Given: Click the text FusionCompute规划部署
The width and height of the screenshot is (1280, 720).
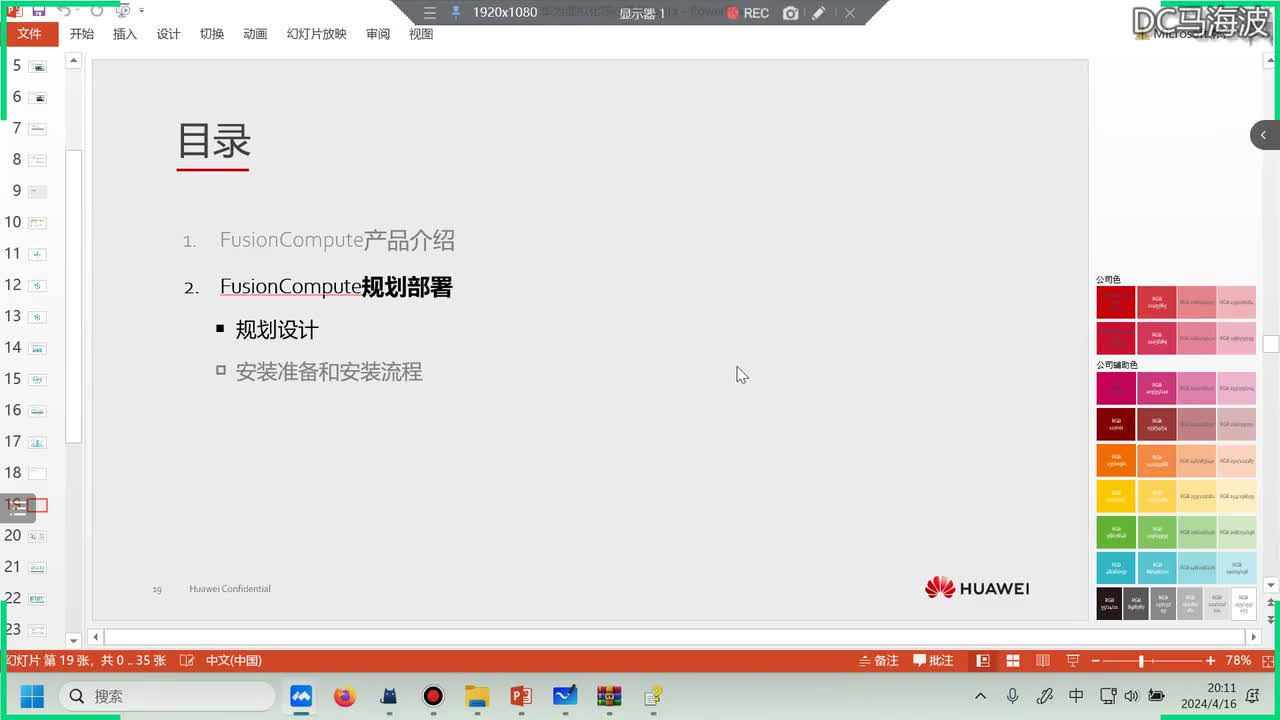Looking at the screenshot, I should (x=336, y=287).
